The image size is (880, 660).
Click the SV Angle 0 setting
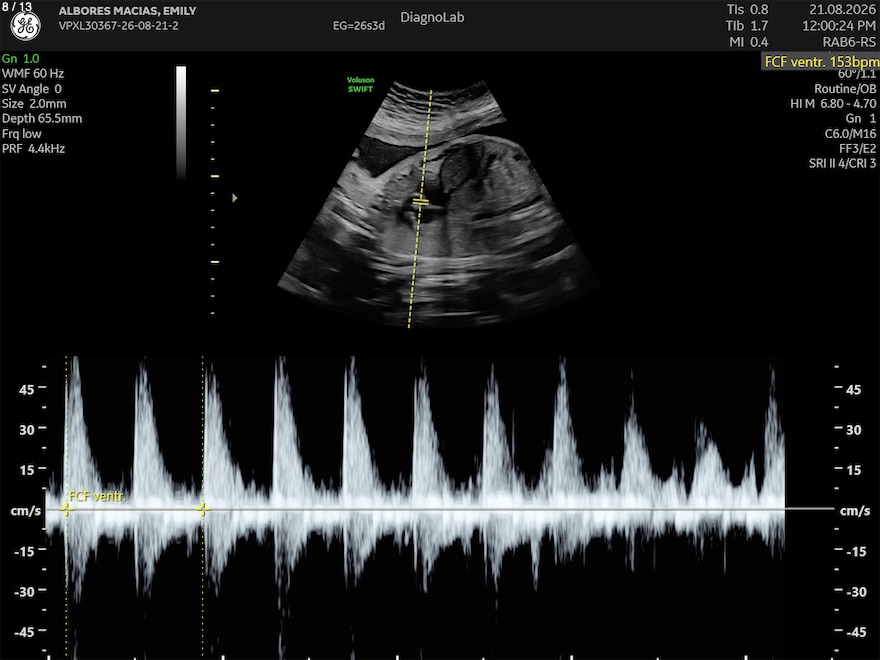(x=31, y=89)
